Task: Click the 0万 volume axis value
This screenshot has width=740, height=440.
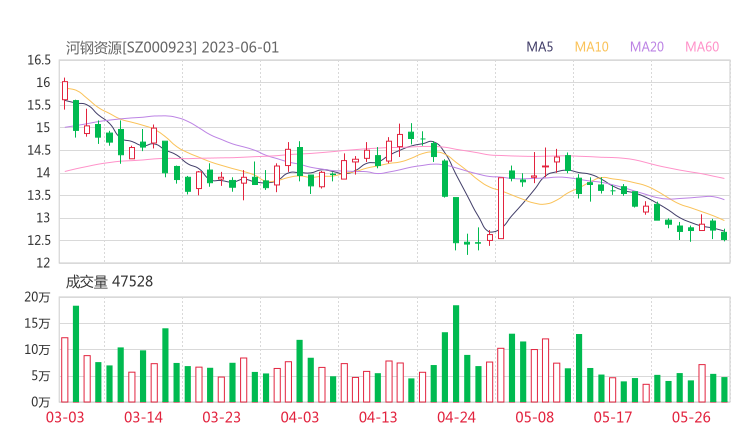Action: (40, 402)
